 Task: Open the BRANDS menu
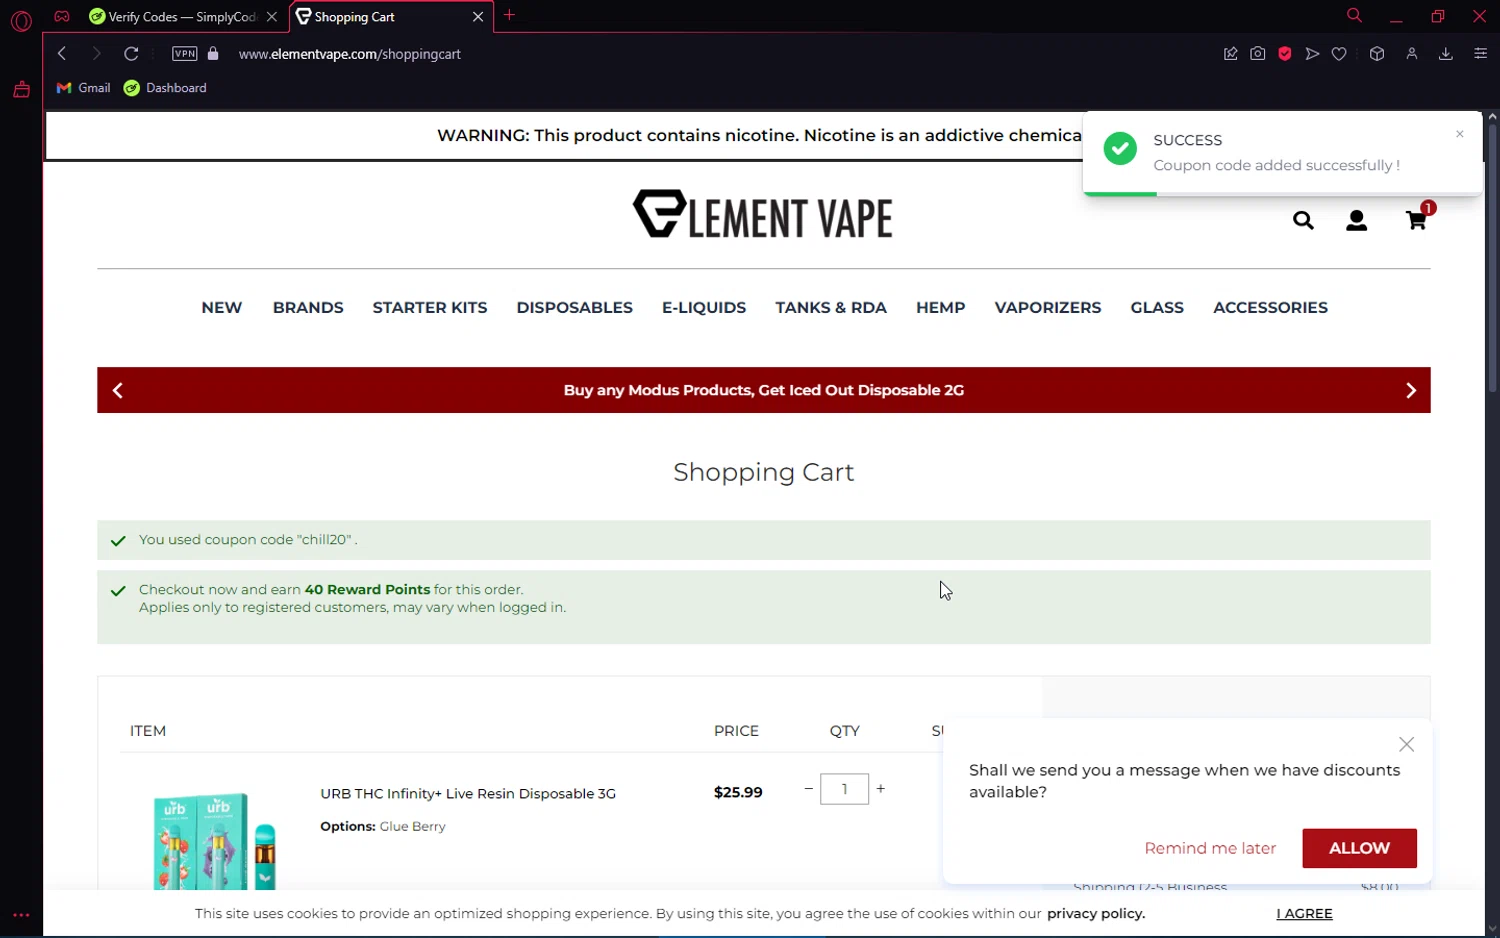pyautogui.click(x=308, y=308)
